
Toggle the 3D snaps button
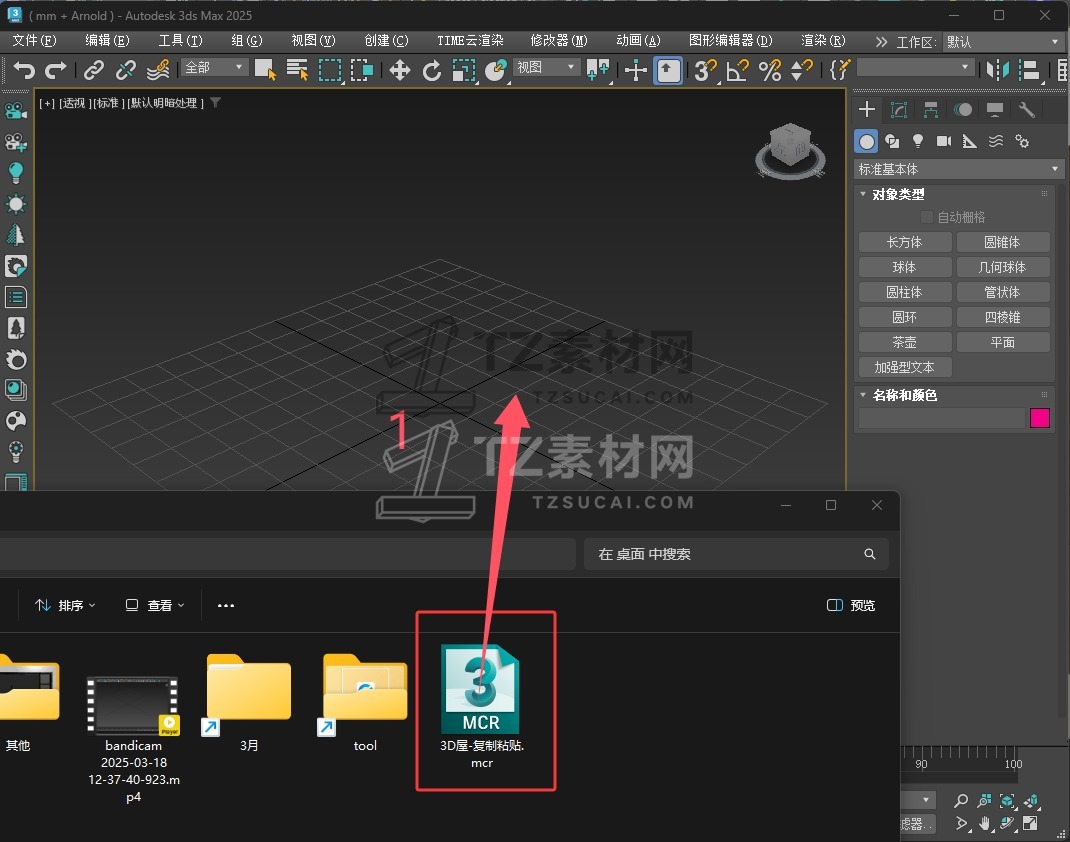[705, 70]
